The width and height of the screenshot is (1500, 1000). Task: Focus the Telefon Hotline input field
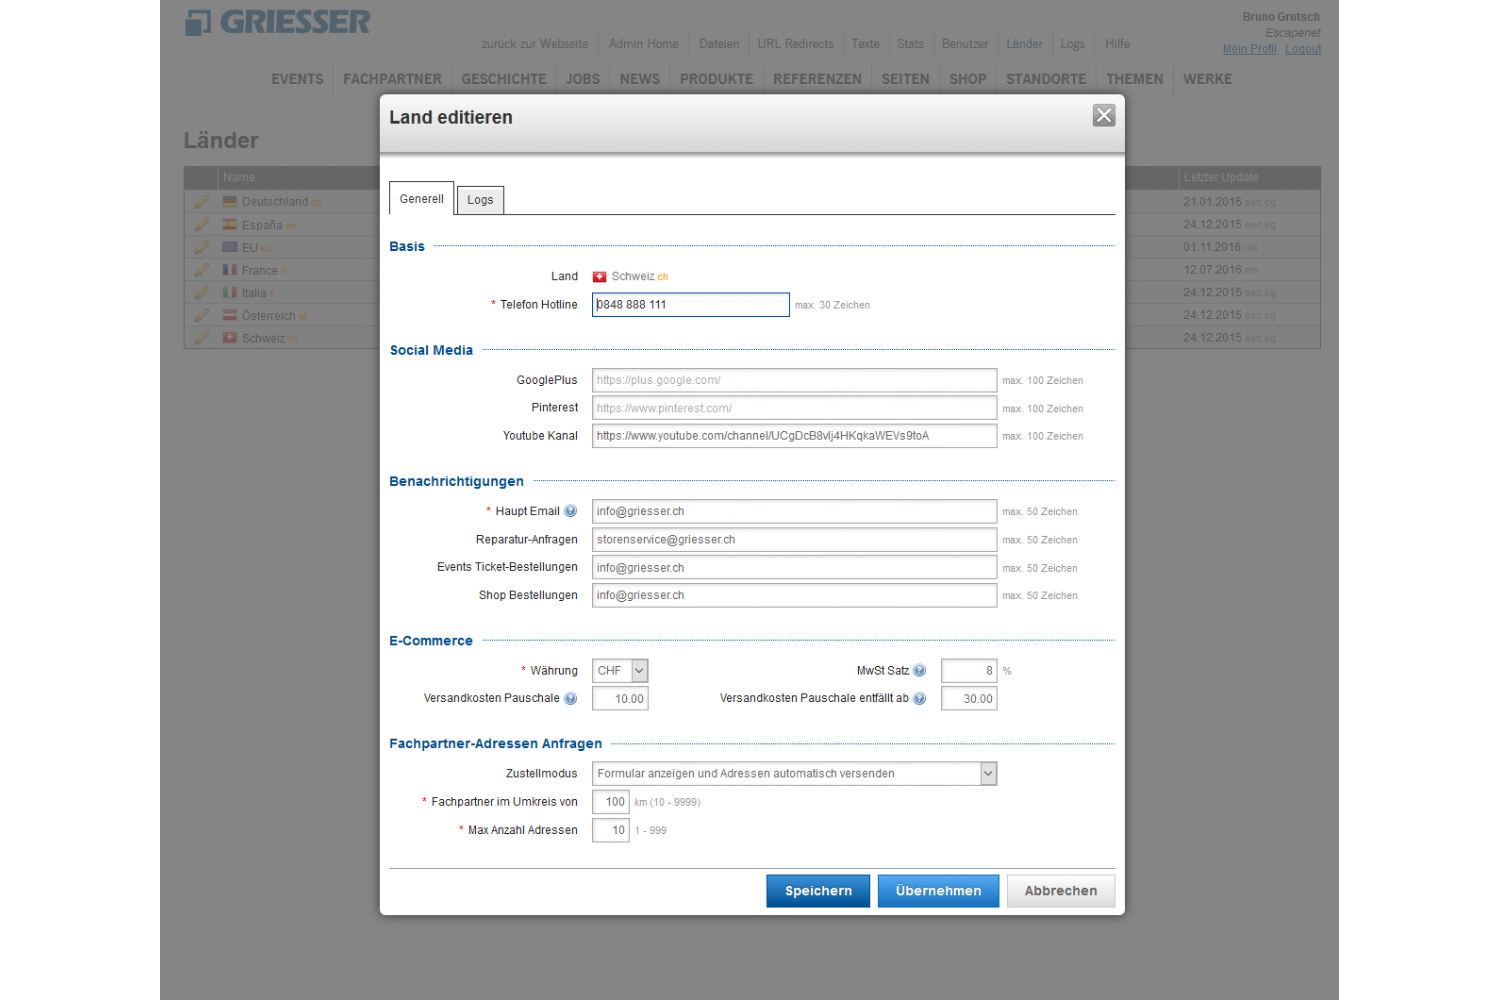click(690, 305)
